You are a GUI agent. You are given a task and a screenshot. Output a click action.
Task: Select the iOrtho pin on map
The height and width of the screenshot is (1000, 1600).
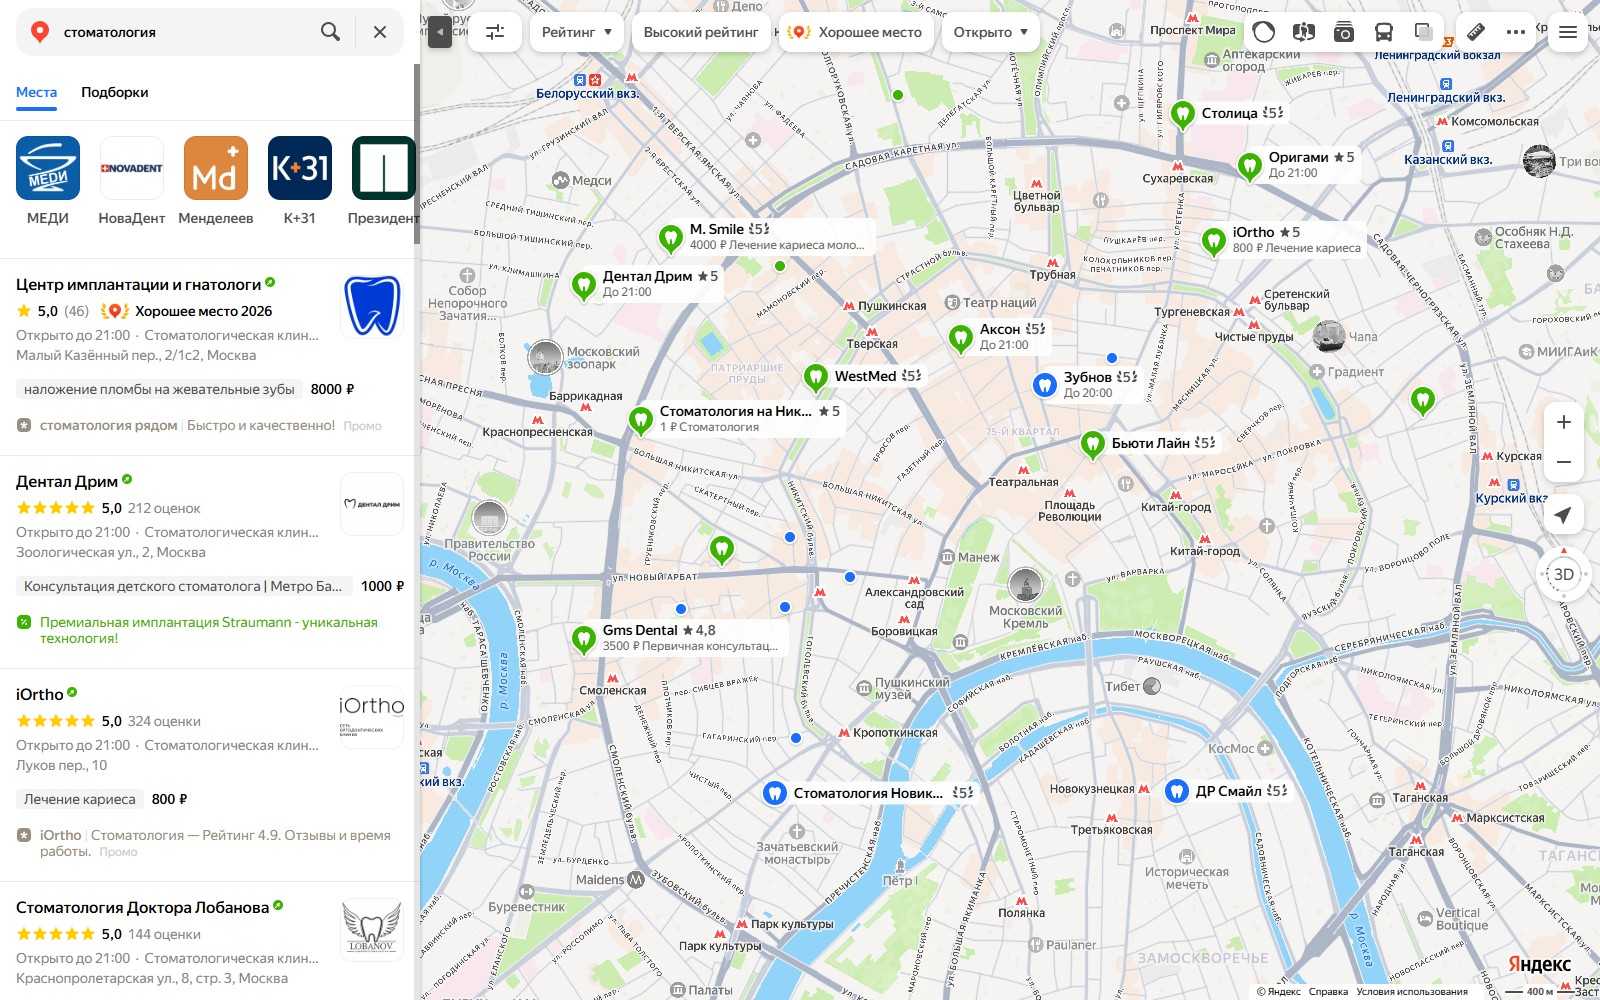coord(1213,241)
